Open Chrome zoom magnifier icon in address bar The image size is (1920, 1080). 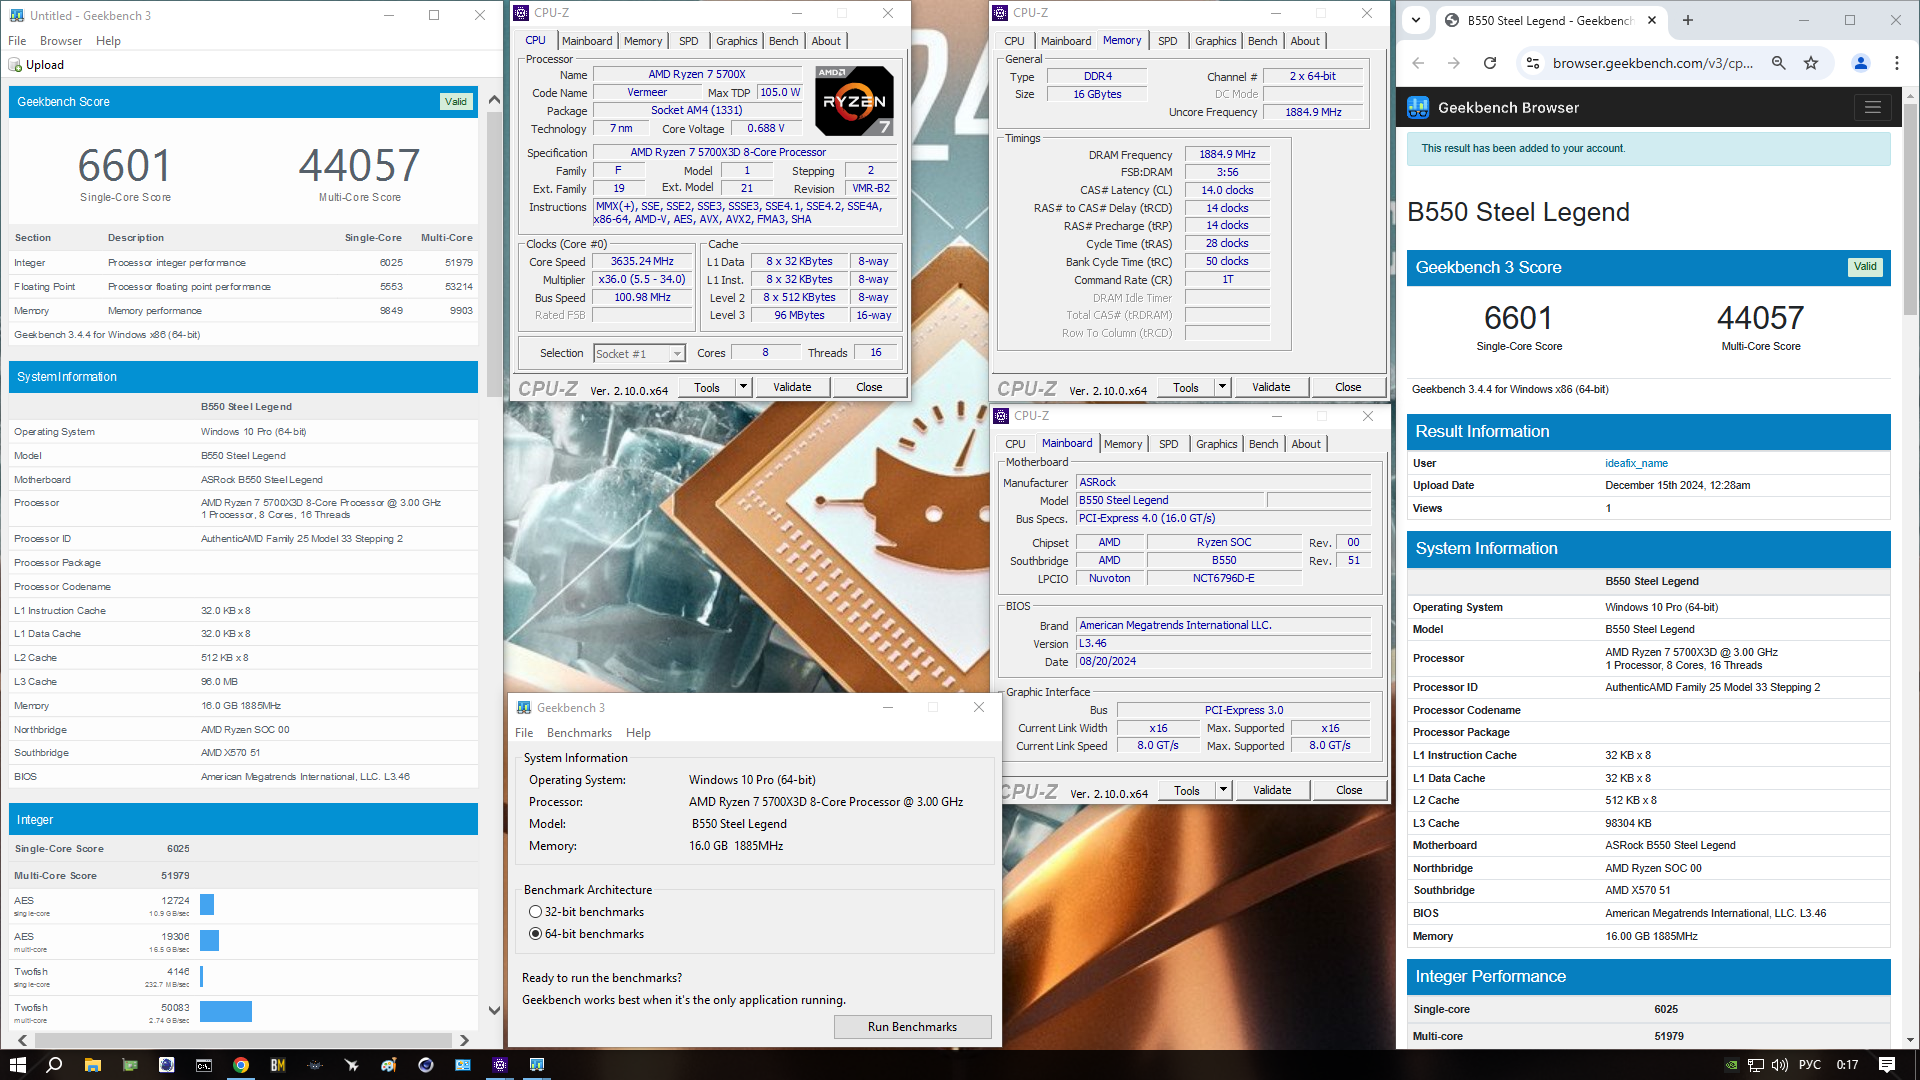click(x=1779, y=63)
